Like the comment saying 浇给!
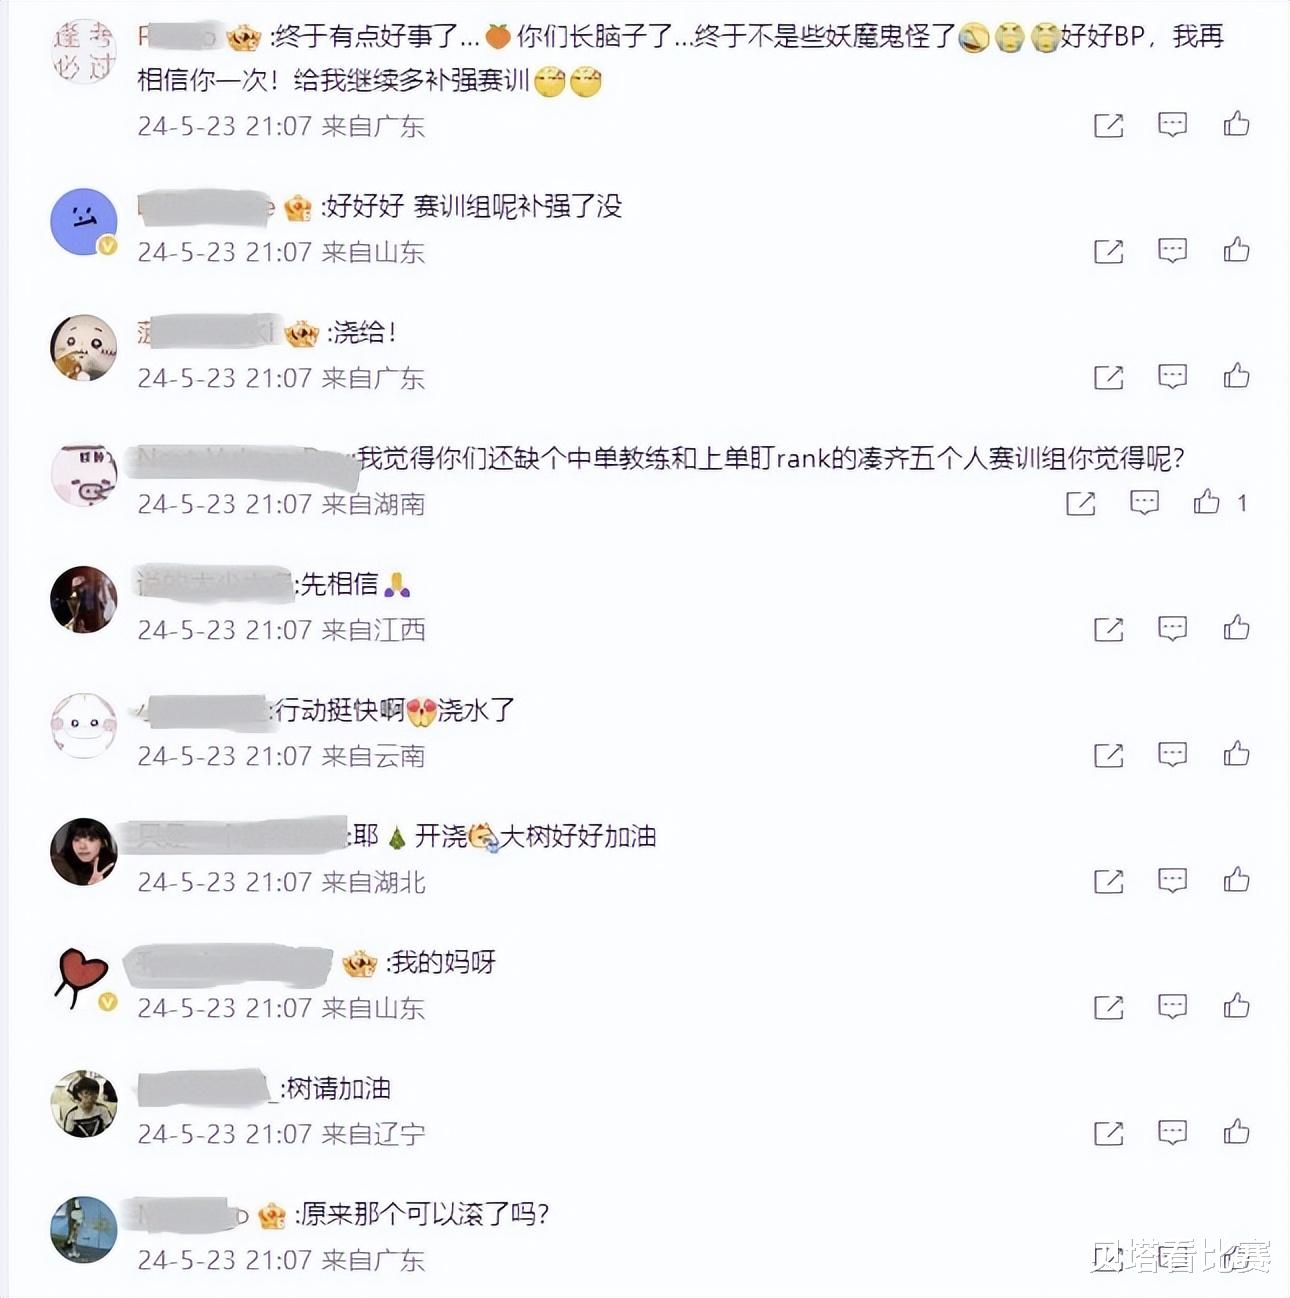Viewport: 1290px width, 1298px height. point(1237,376)
